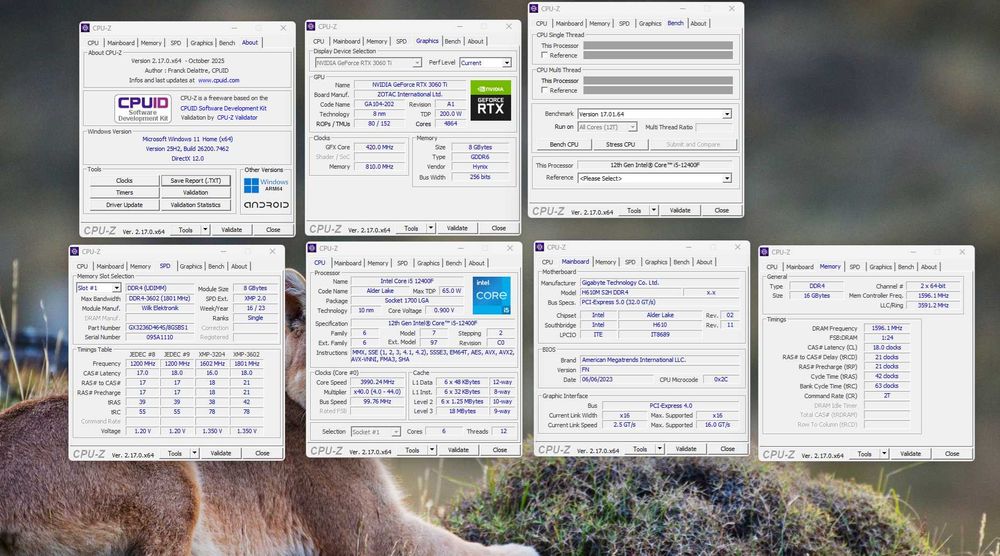The image size is (1000, 556).
Task: Click the BIOS Date value 06/06/2023
Action: click(x=618, y=379)
